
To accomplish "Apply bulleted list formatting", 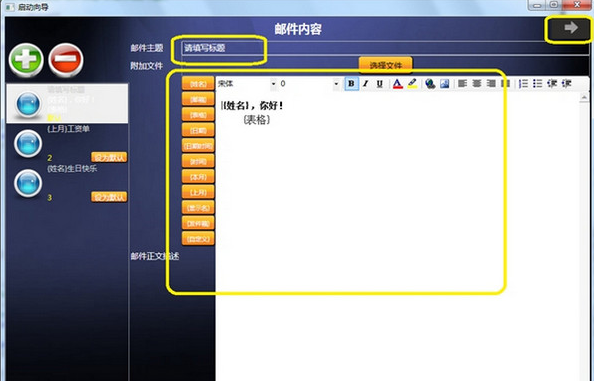I will (x=538, y=83).
